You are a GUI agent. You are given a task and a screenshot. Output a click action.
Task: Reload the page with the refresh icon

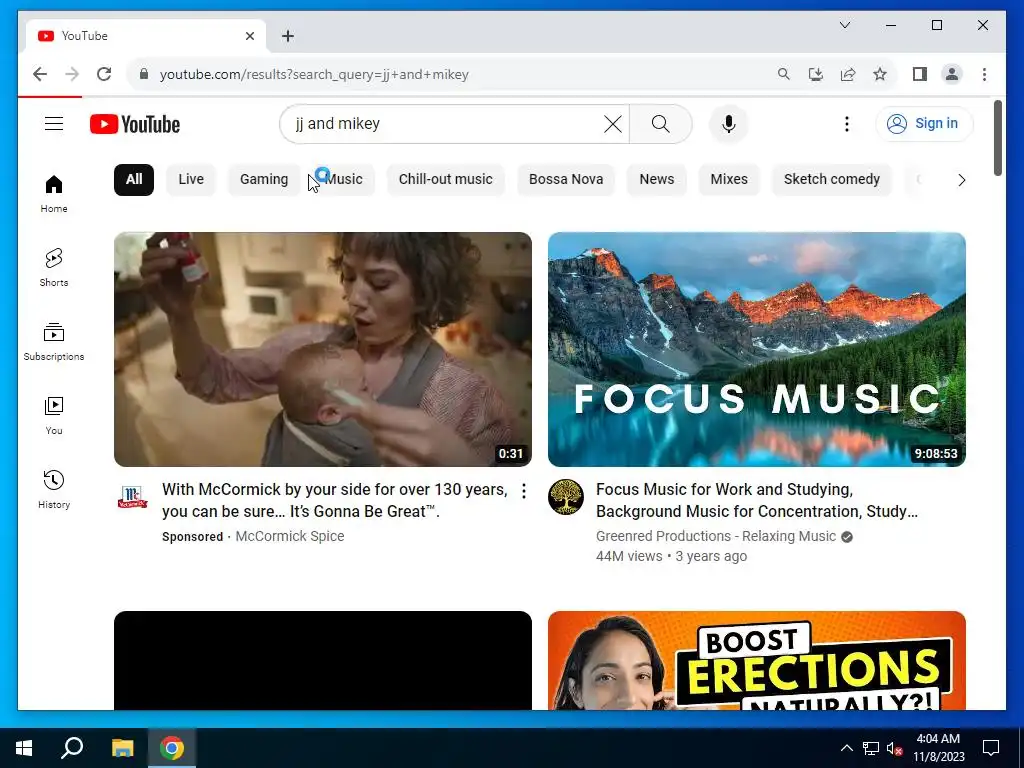pyautogui.click(x=104, y=74)
